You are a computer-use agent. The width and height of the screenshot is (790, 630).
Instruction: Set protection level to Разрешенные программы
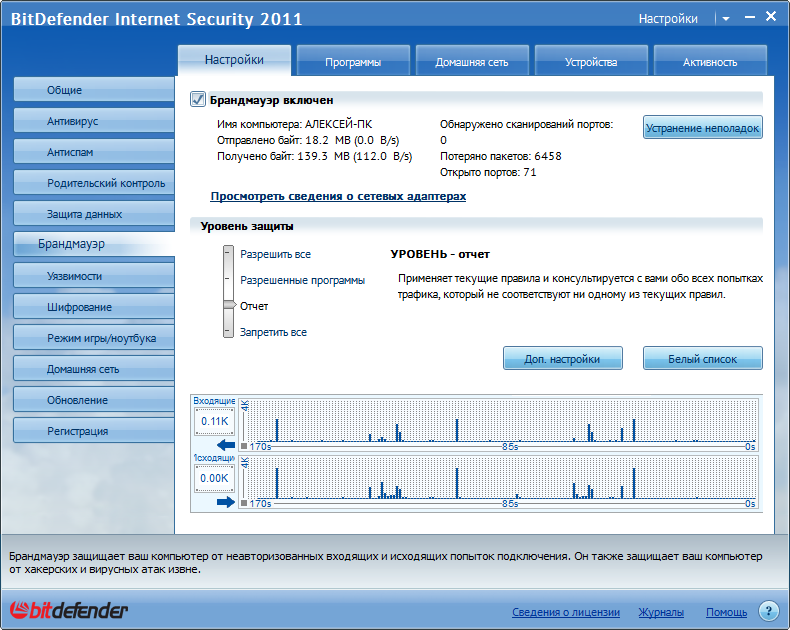(302, 280)
